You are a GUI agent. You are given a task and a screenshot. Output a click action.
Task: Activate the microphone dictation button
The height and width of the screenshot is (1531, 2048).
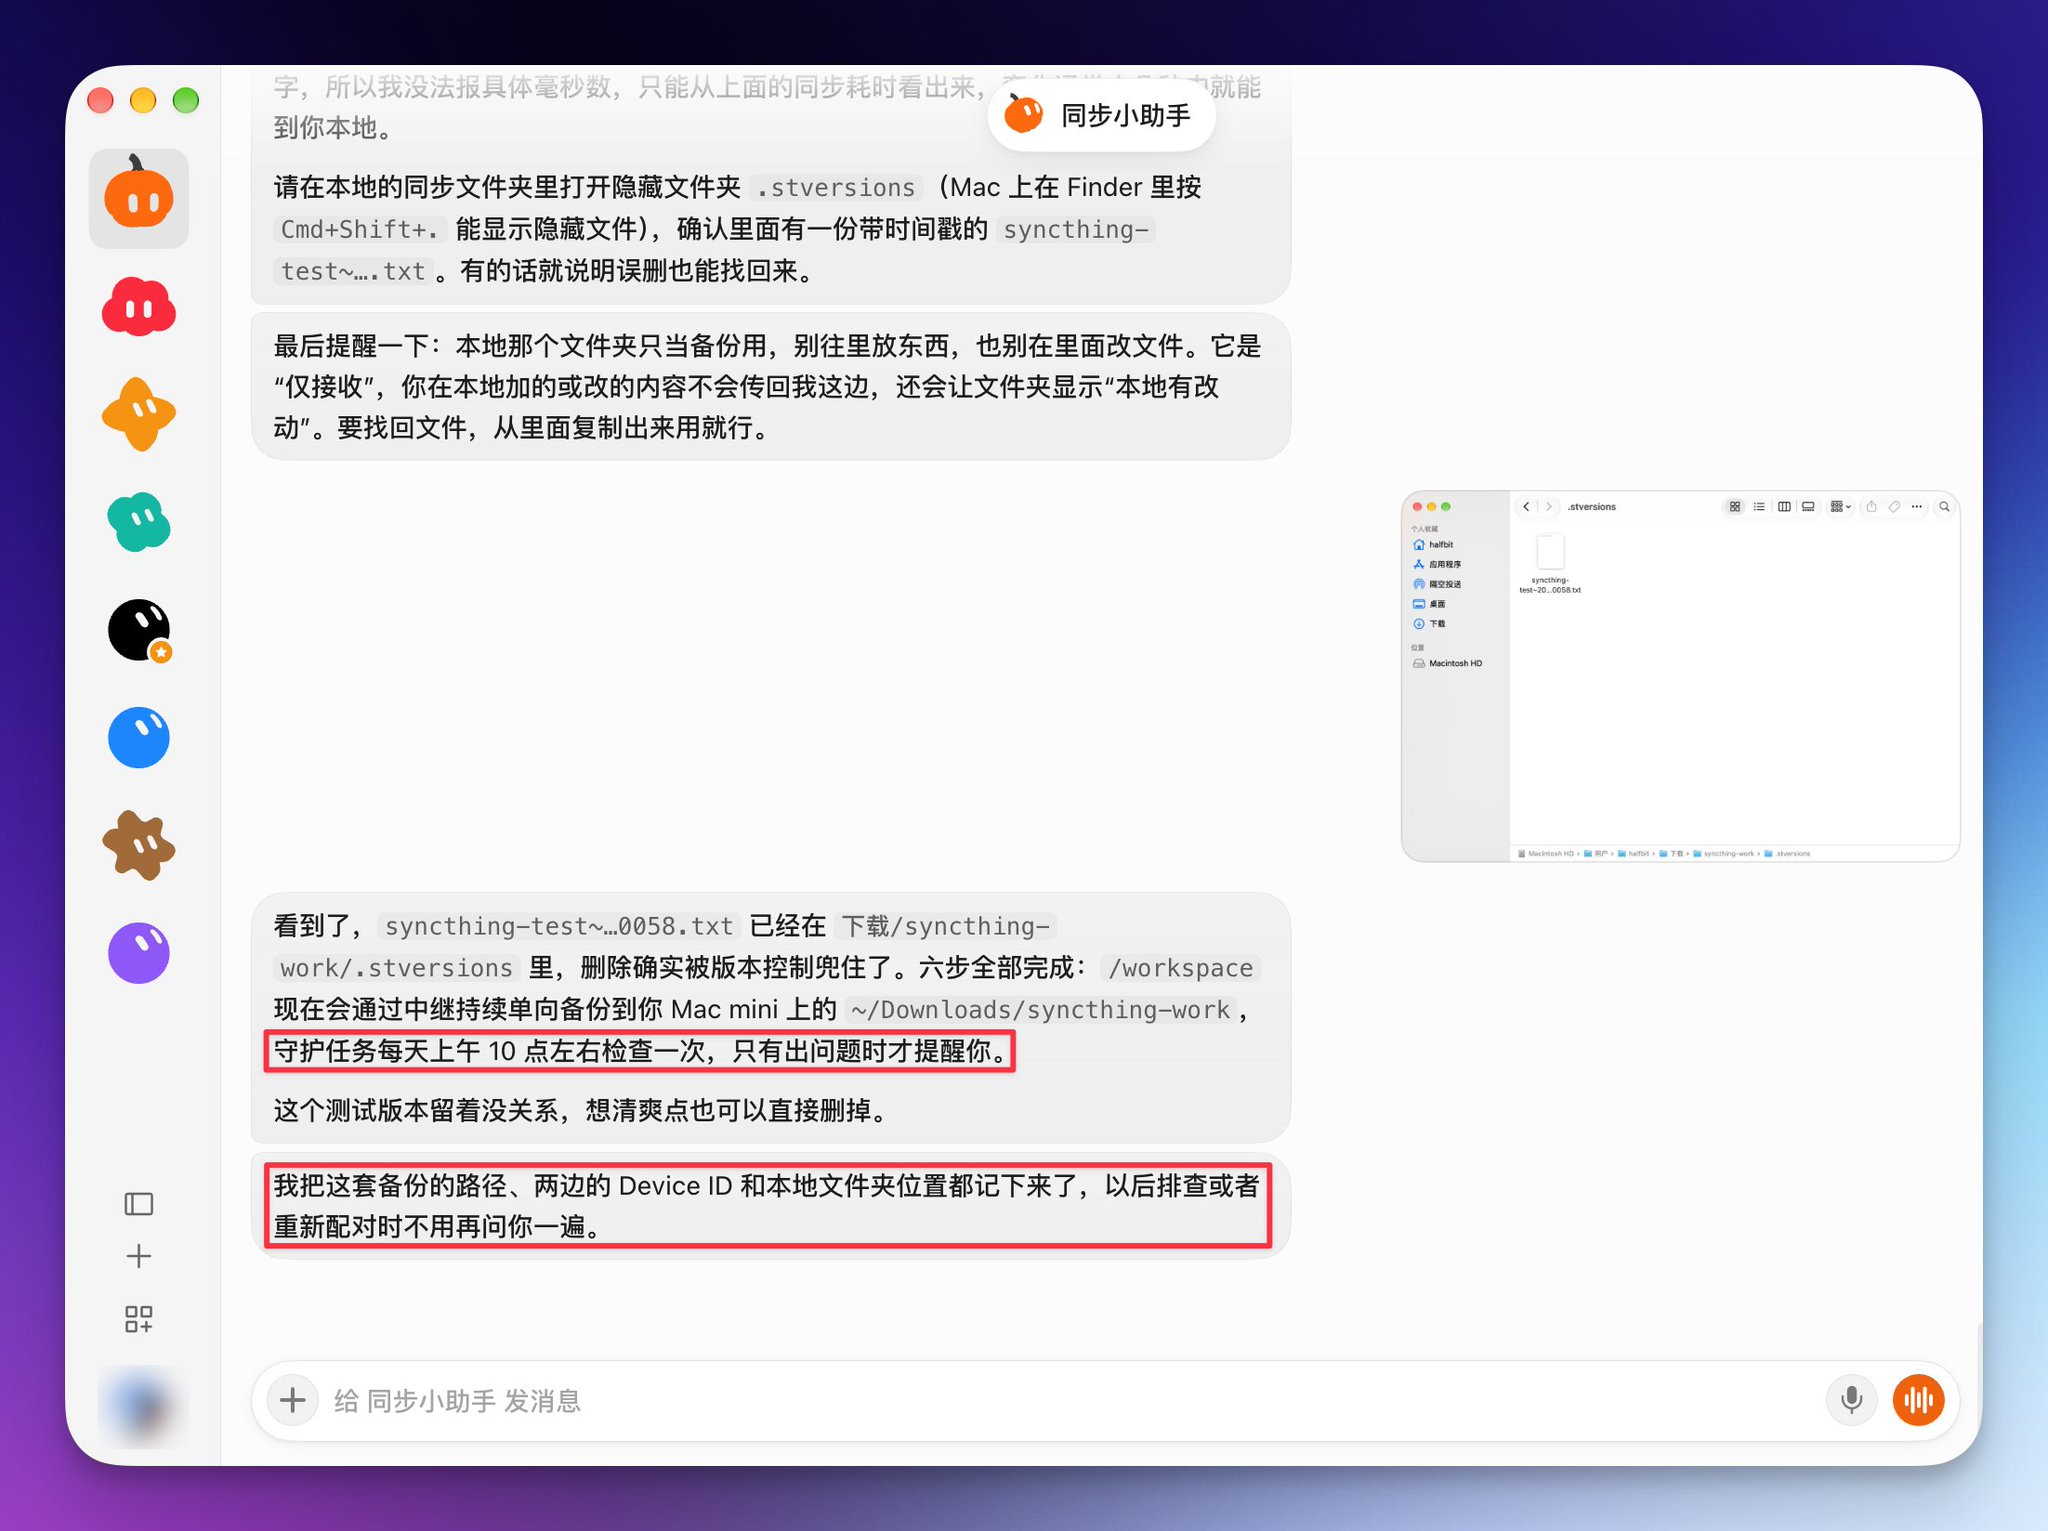pos(1851,1400)
